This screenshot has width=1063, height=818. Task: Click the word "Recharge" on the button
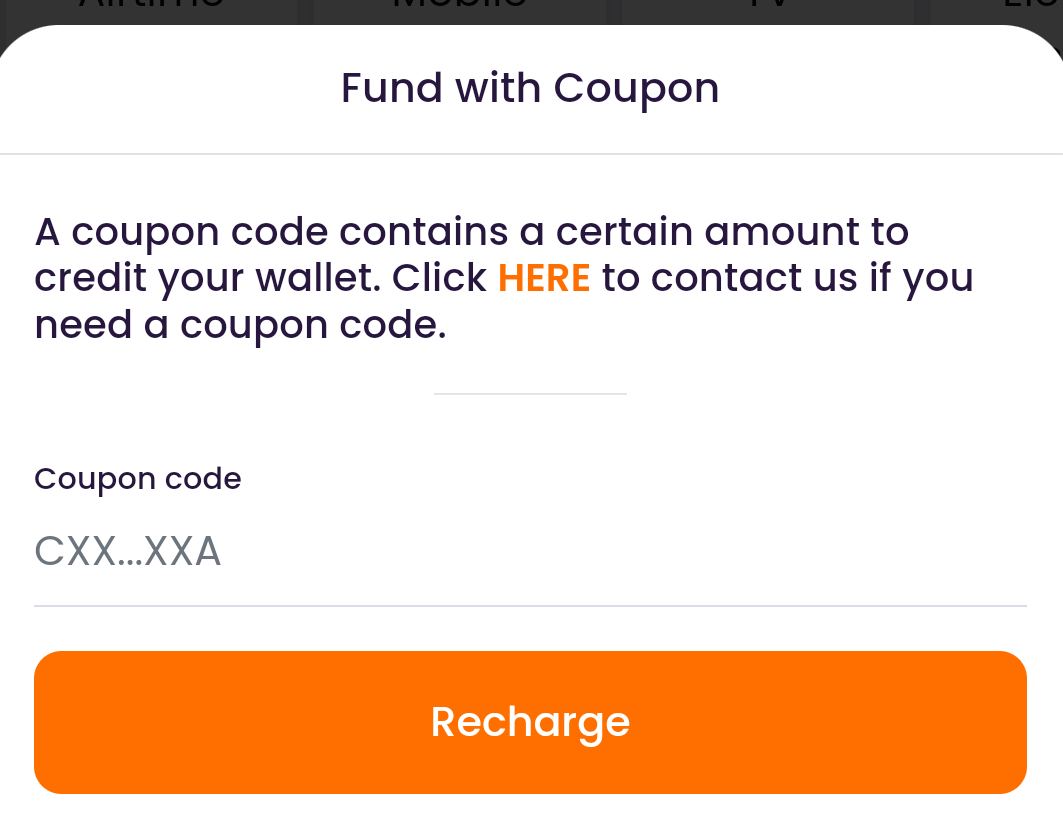coord(530,722)
